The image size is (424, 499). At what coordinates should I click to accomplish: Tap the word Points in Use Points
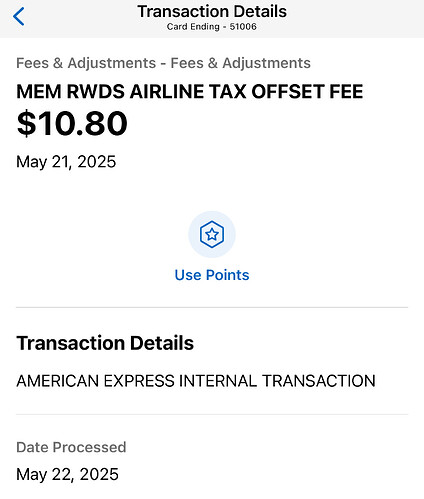[228, 275]
